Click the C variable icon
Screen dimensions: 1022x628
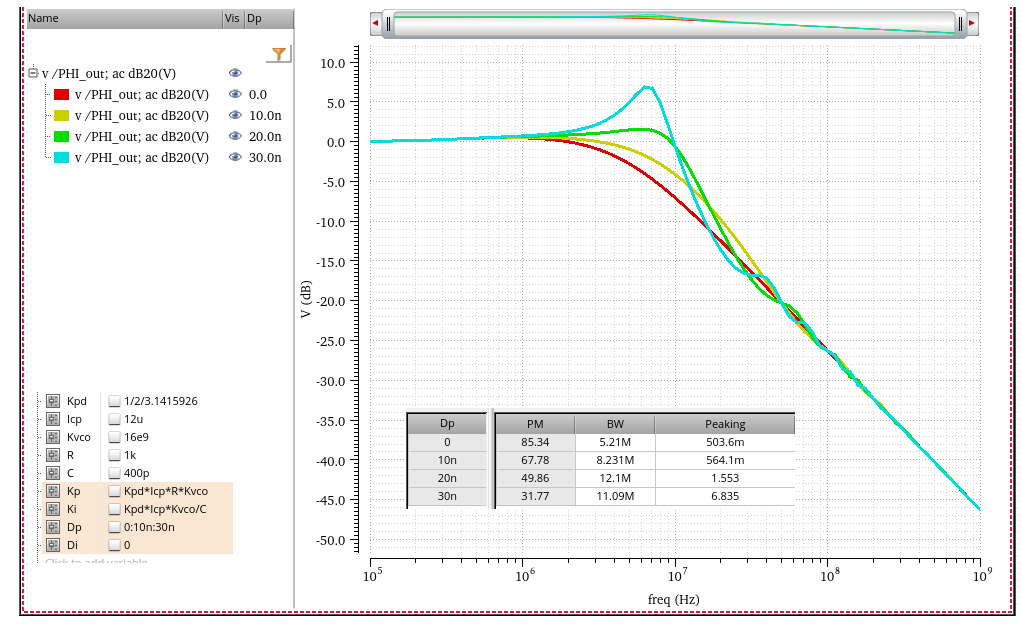53,473
